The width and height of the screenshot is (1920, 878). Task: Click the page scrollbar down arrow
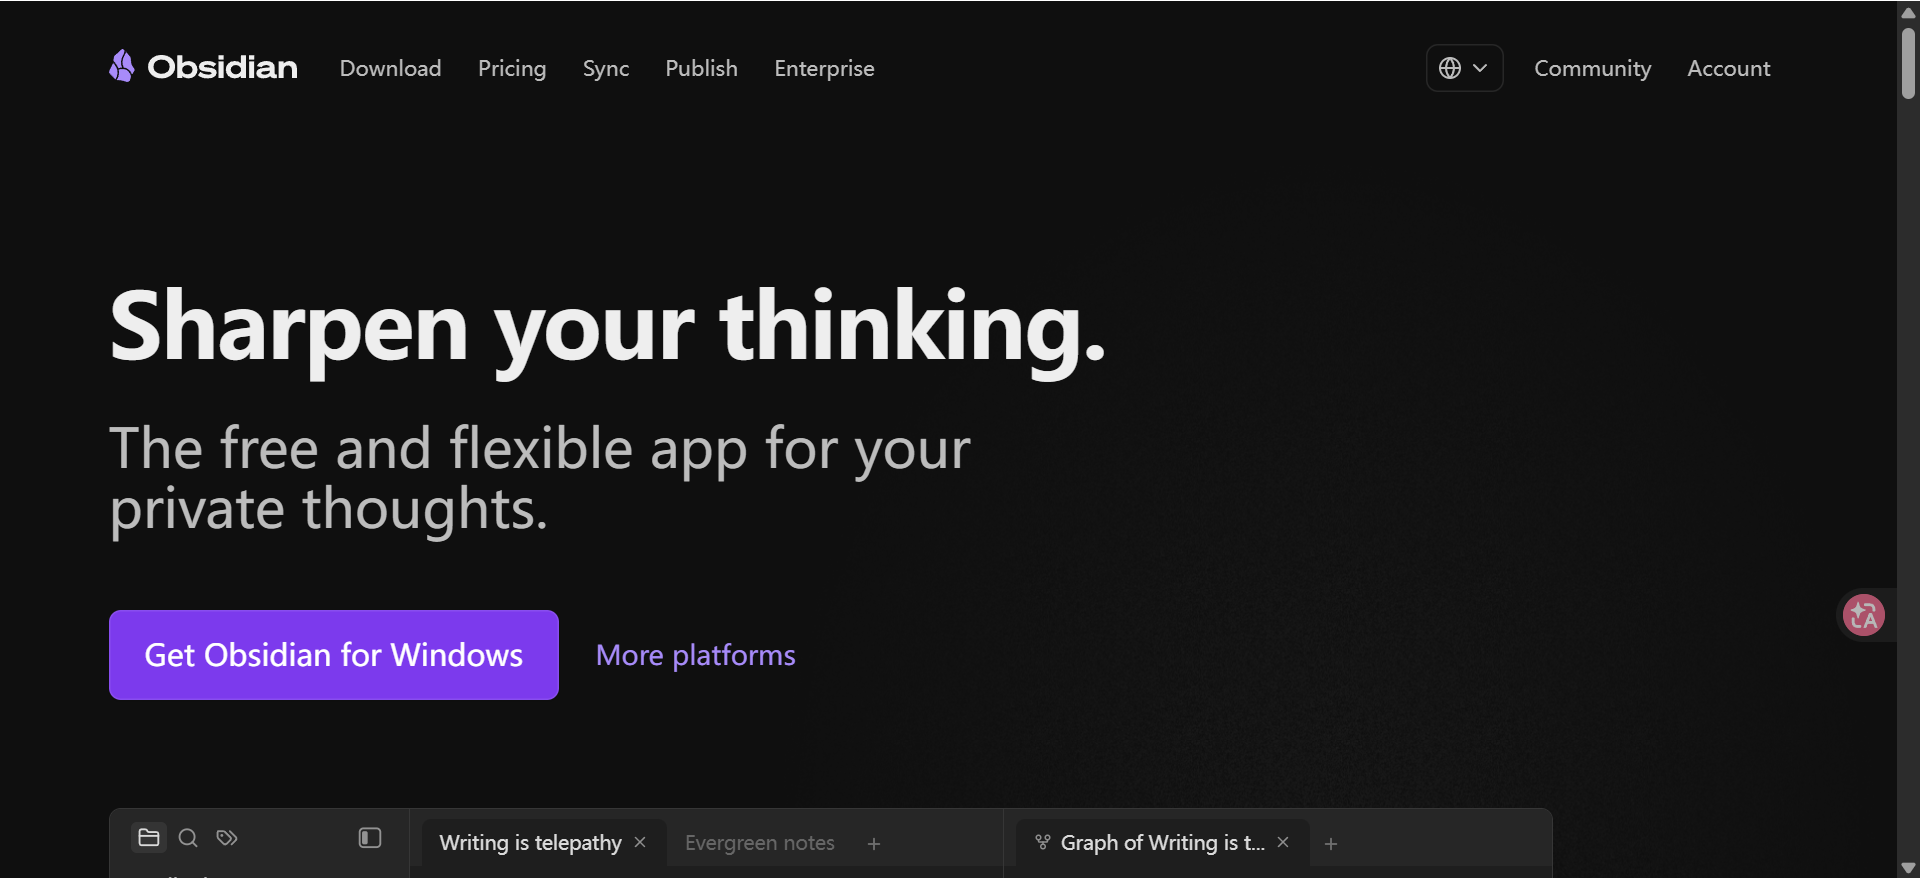(x=1908, y=867)
